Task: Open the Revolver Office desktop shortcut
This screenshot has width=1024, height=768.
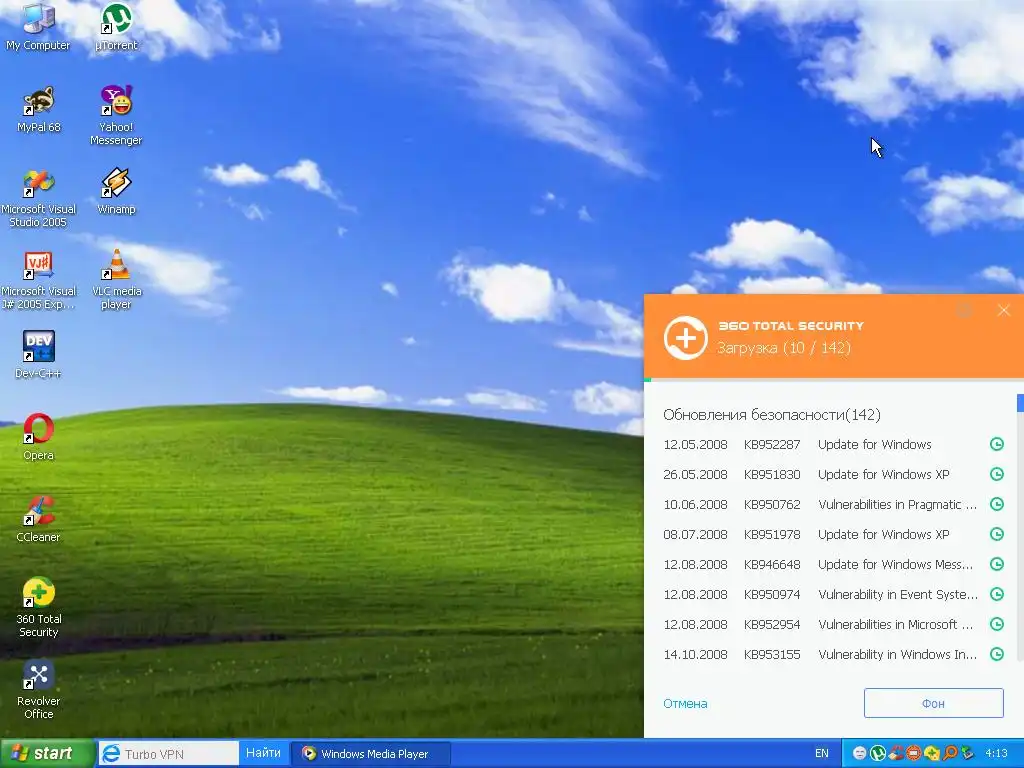Action: tap(38, 689)
